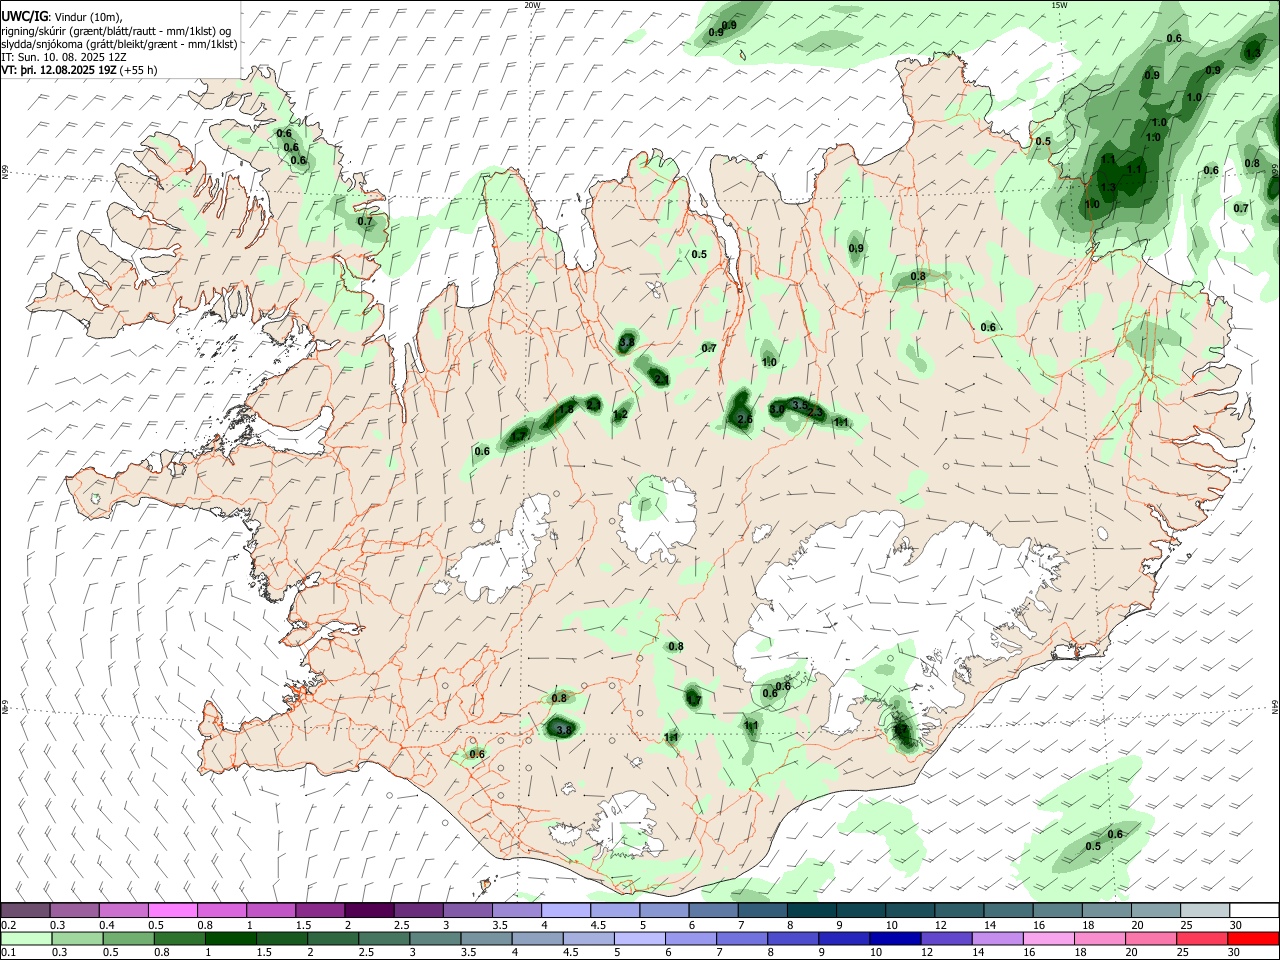This screenshot has height=960, width=1280.
Task: Select upper-scale darkest purple swatch between 2 and 2.5
Action: tap(368, 911)
